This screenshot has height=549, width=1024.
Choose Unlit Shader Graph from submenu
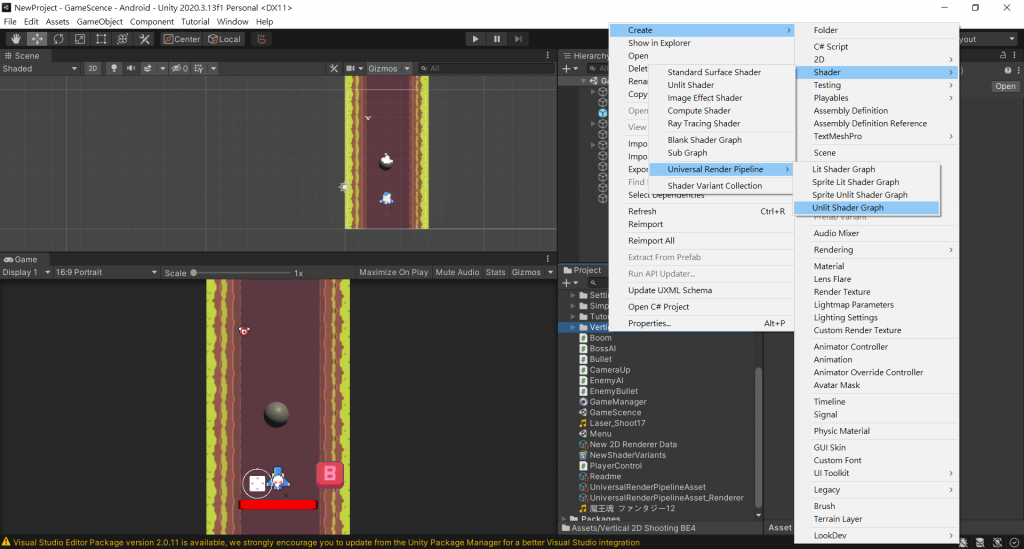[x=848, y=208]
